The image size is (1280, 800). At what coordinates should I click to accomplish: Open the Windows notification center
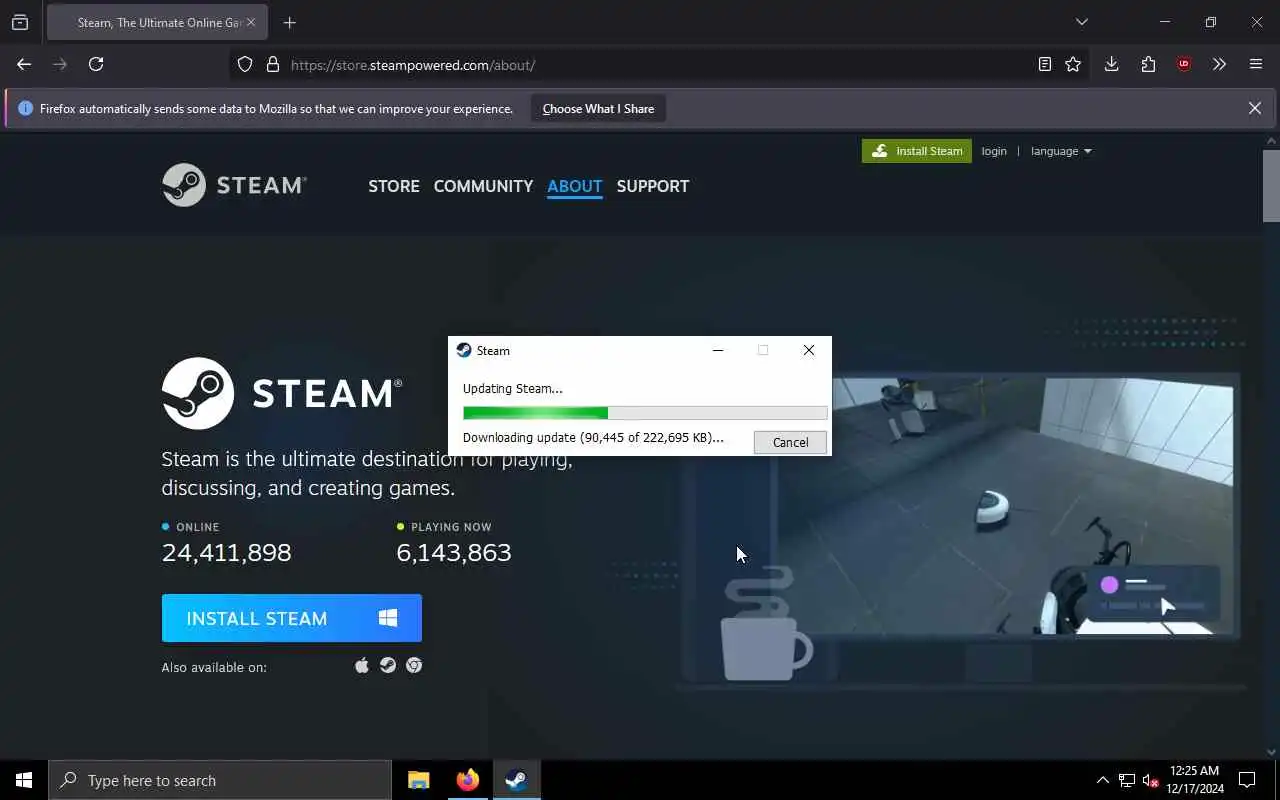click(x=1247, y=780)
